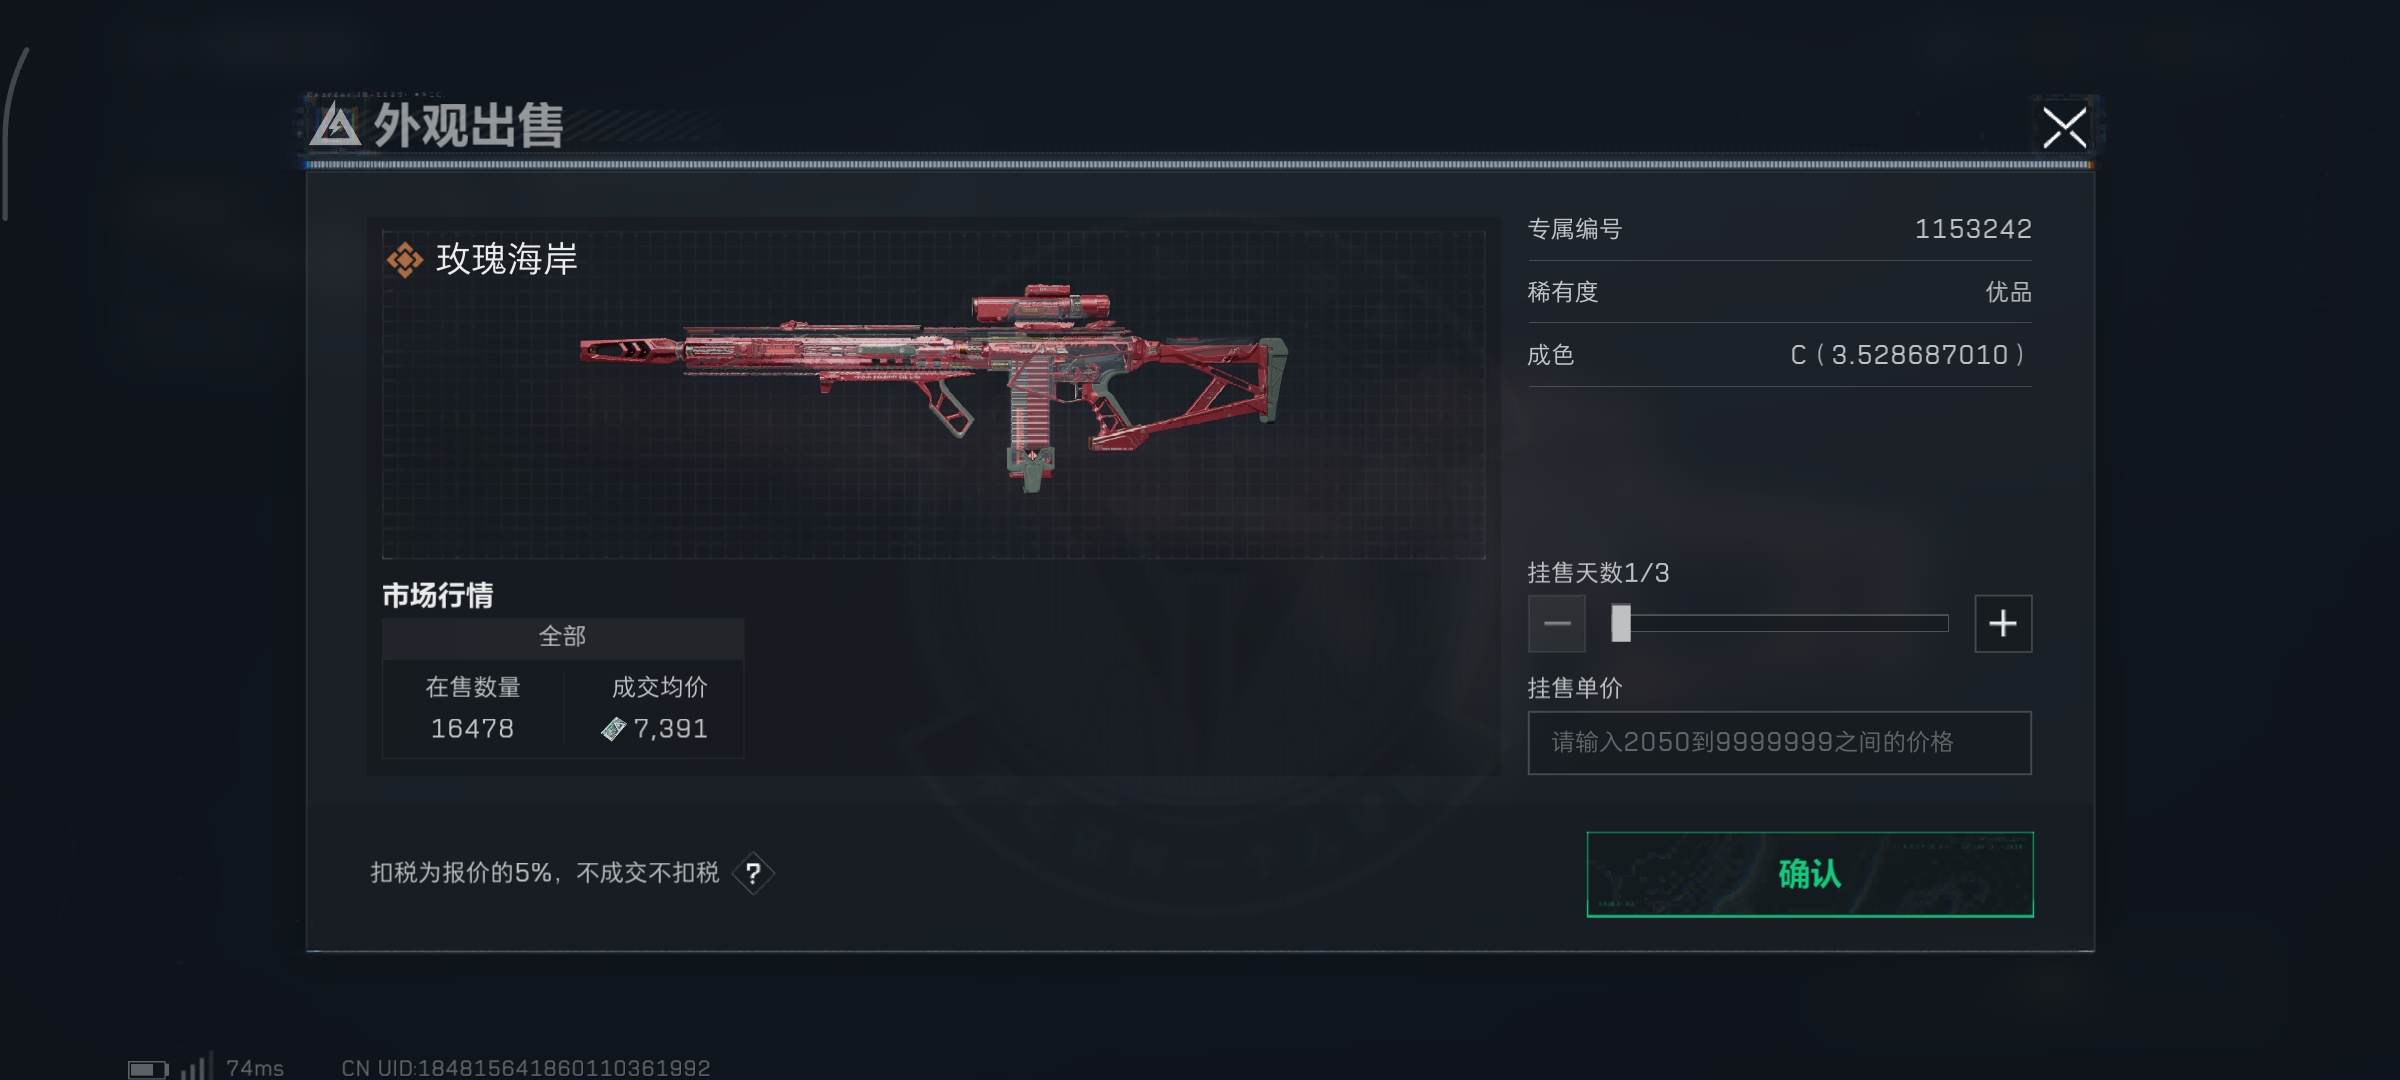Click the currency ticket icon next to 7,391
Image resolution: width=2400 pixels, height=1080 pixels.
tap(613, 730)
